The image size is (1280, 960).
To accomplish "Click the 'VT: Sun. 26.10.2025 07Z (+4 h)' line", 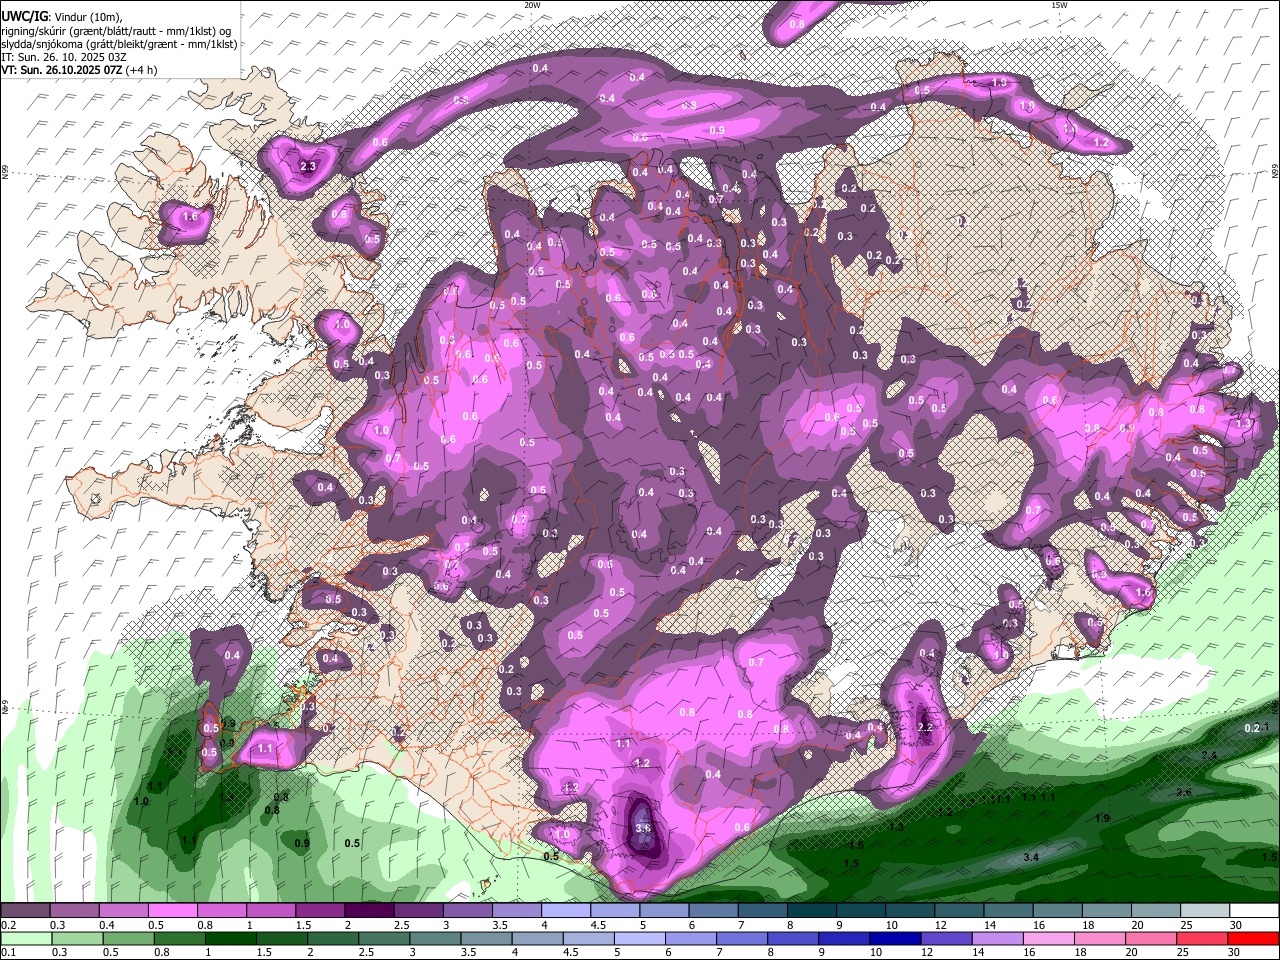I will click(x=79, y=70).
